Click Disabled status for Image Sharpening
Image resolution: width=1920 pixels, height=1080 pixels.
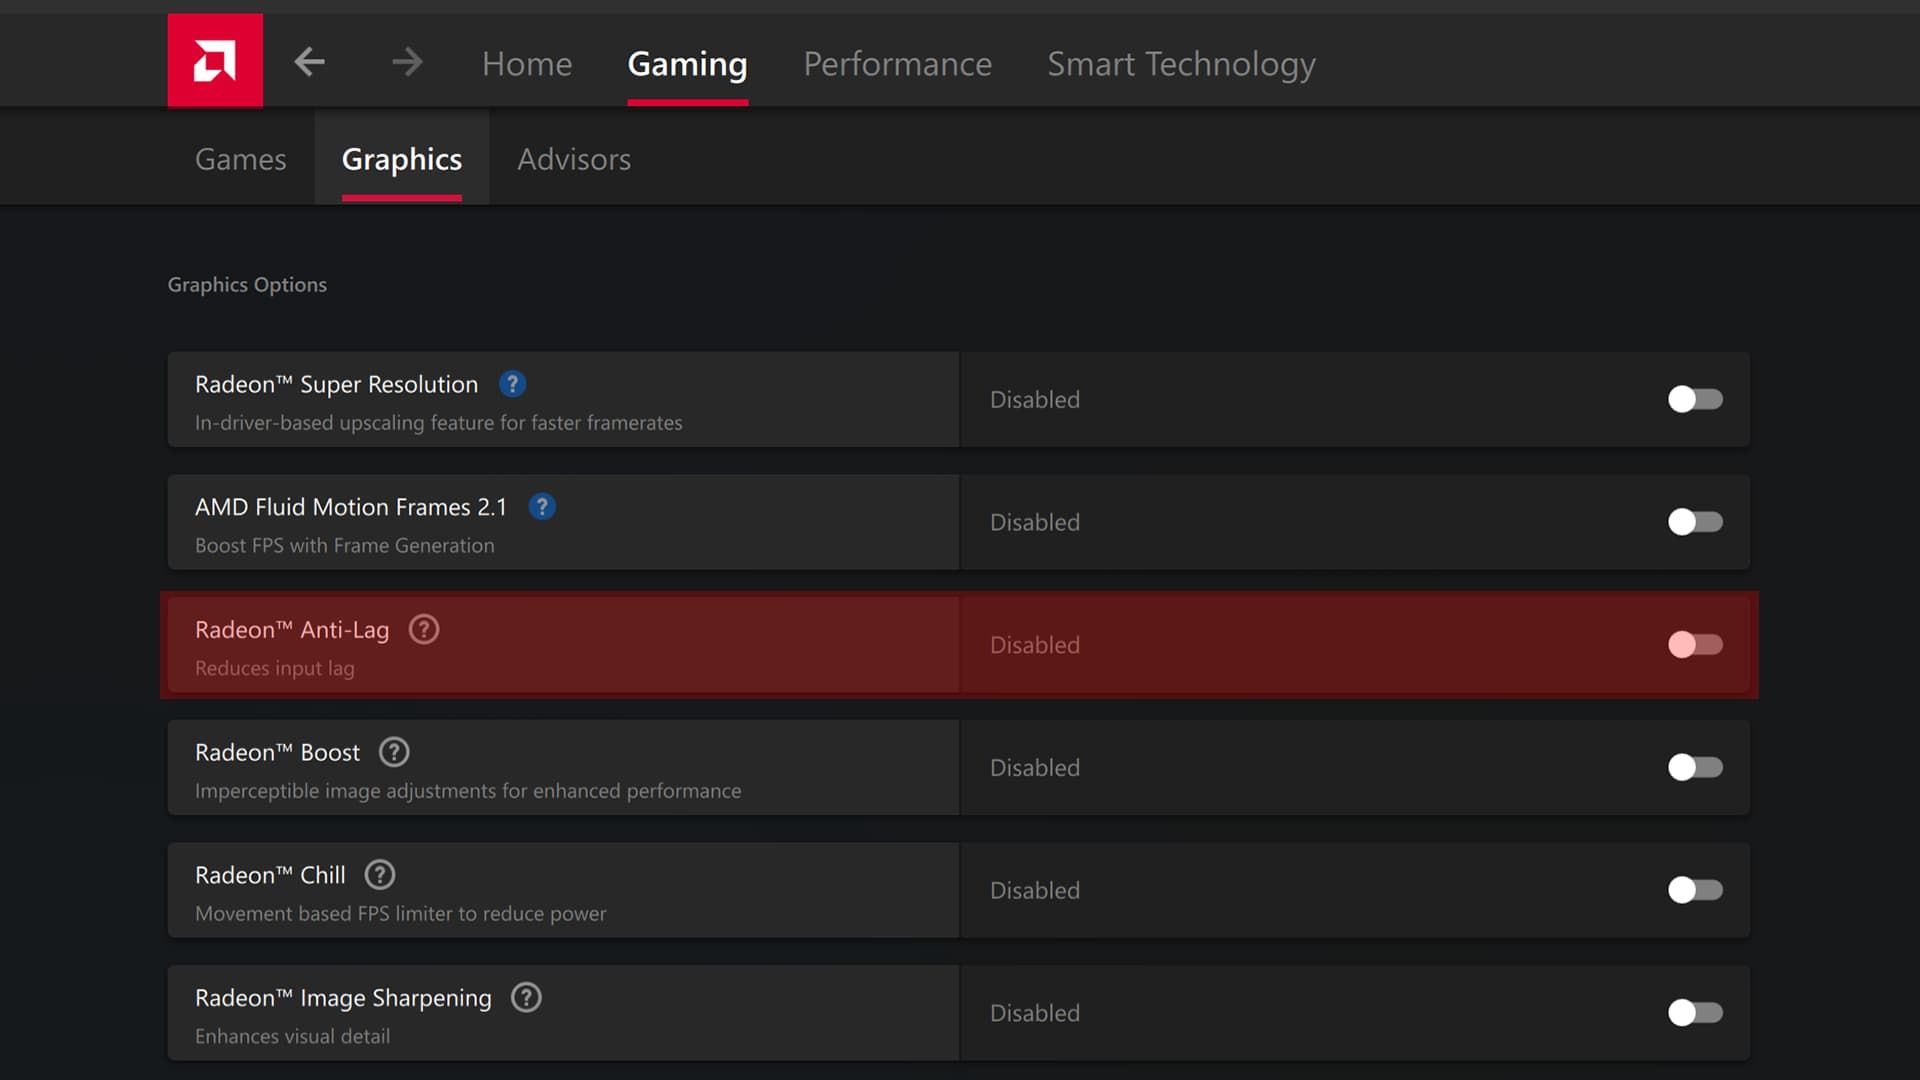[1035, 1013]
